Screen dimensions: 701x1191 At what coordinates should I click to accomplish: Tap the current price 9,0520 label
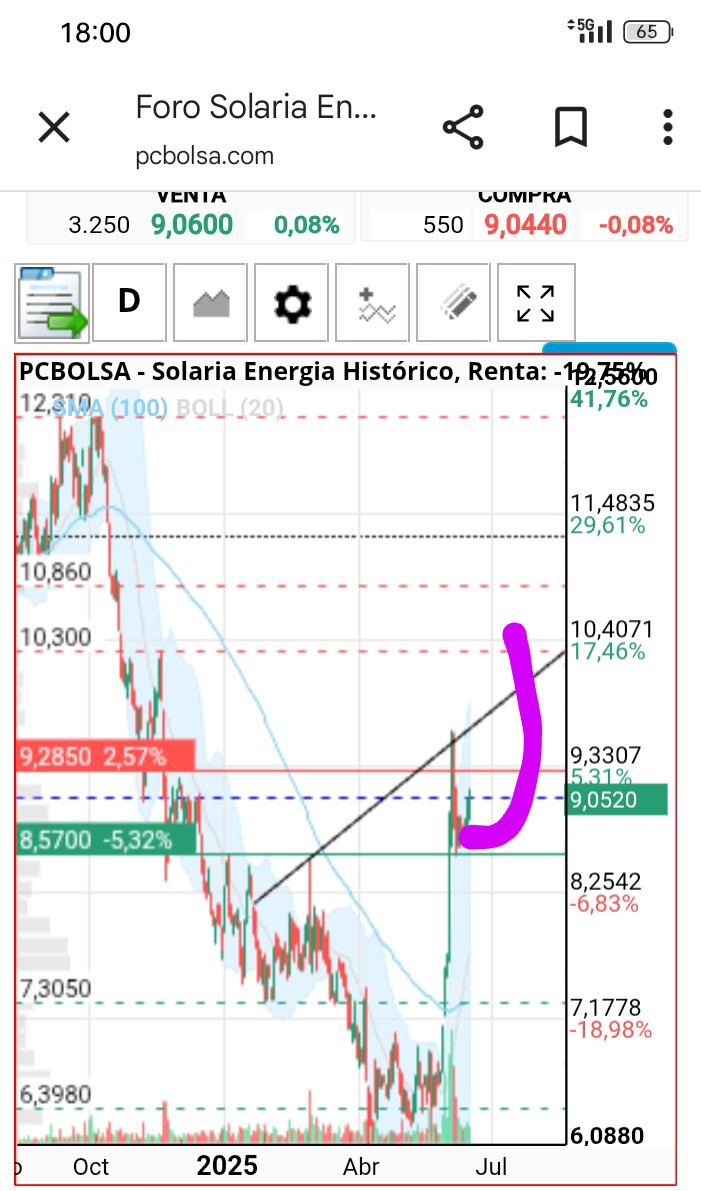617,800
